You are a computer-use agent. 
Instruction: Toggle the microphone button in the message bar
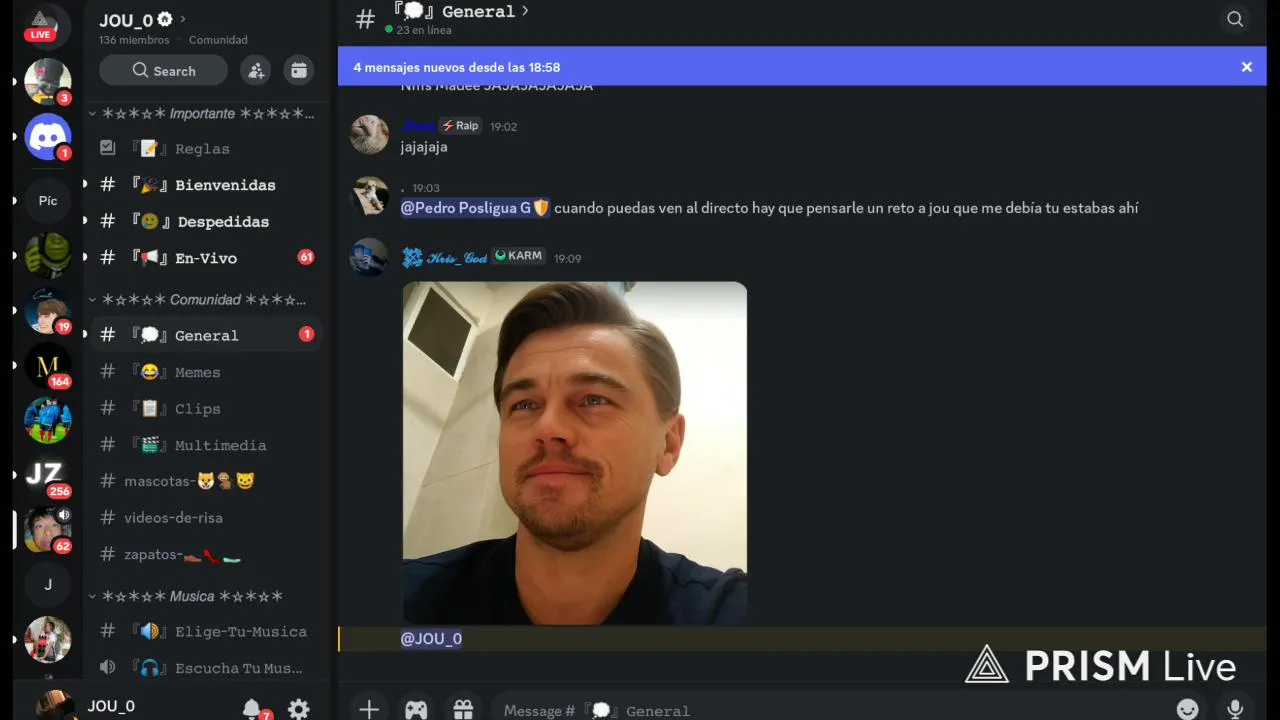pyautogui.click(x=1235, y=709)
